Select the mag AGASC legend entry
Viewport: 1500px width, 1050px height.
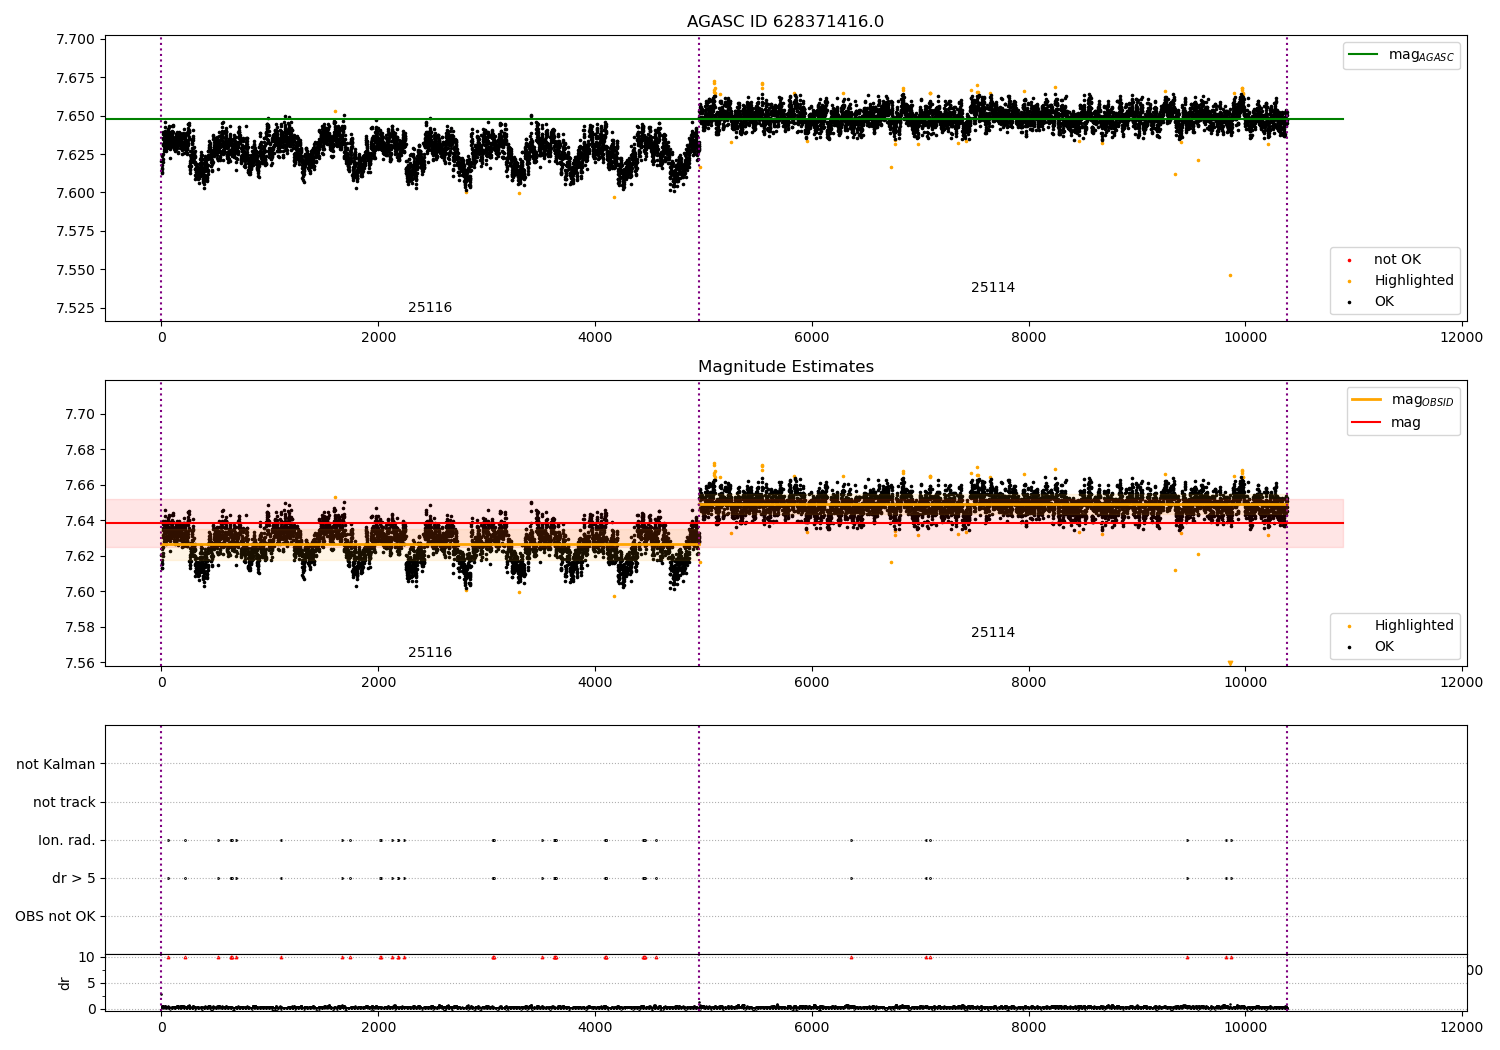pos(1401,55)
